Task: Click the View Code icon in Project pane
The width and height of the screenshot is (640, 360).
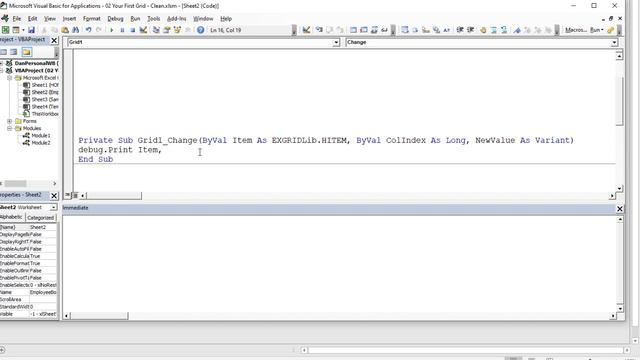Action: (3, 52)
